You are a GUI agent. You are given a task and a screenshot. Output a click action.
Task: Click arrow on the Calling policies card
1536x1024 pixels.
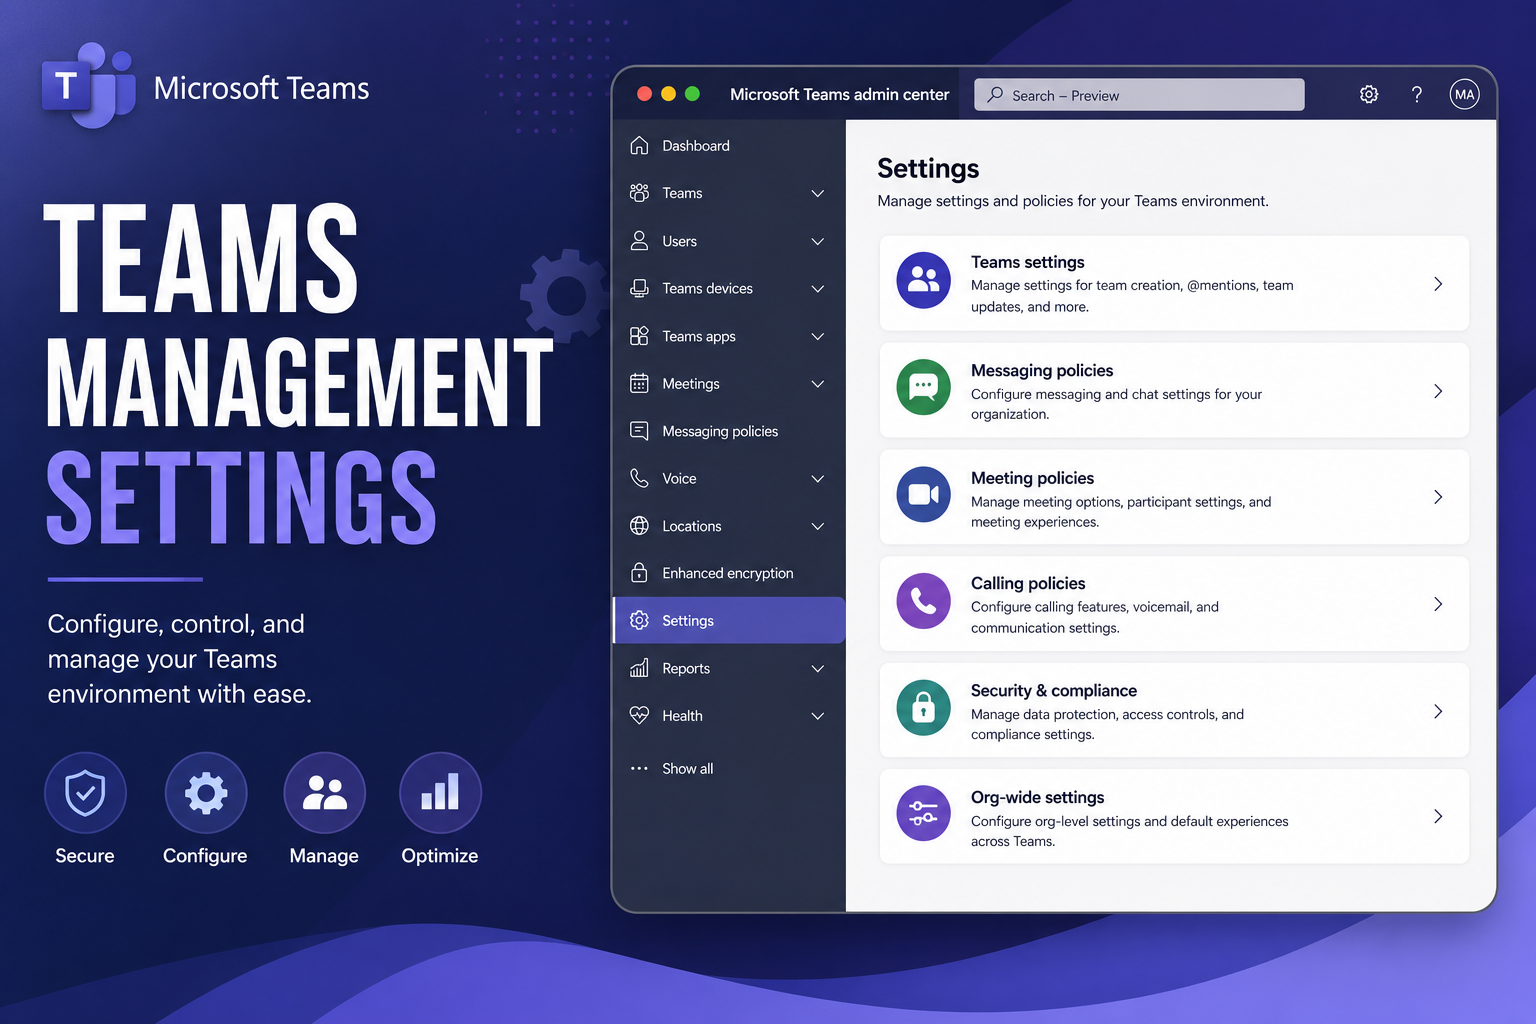[x=1438, y=604]
